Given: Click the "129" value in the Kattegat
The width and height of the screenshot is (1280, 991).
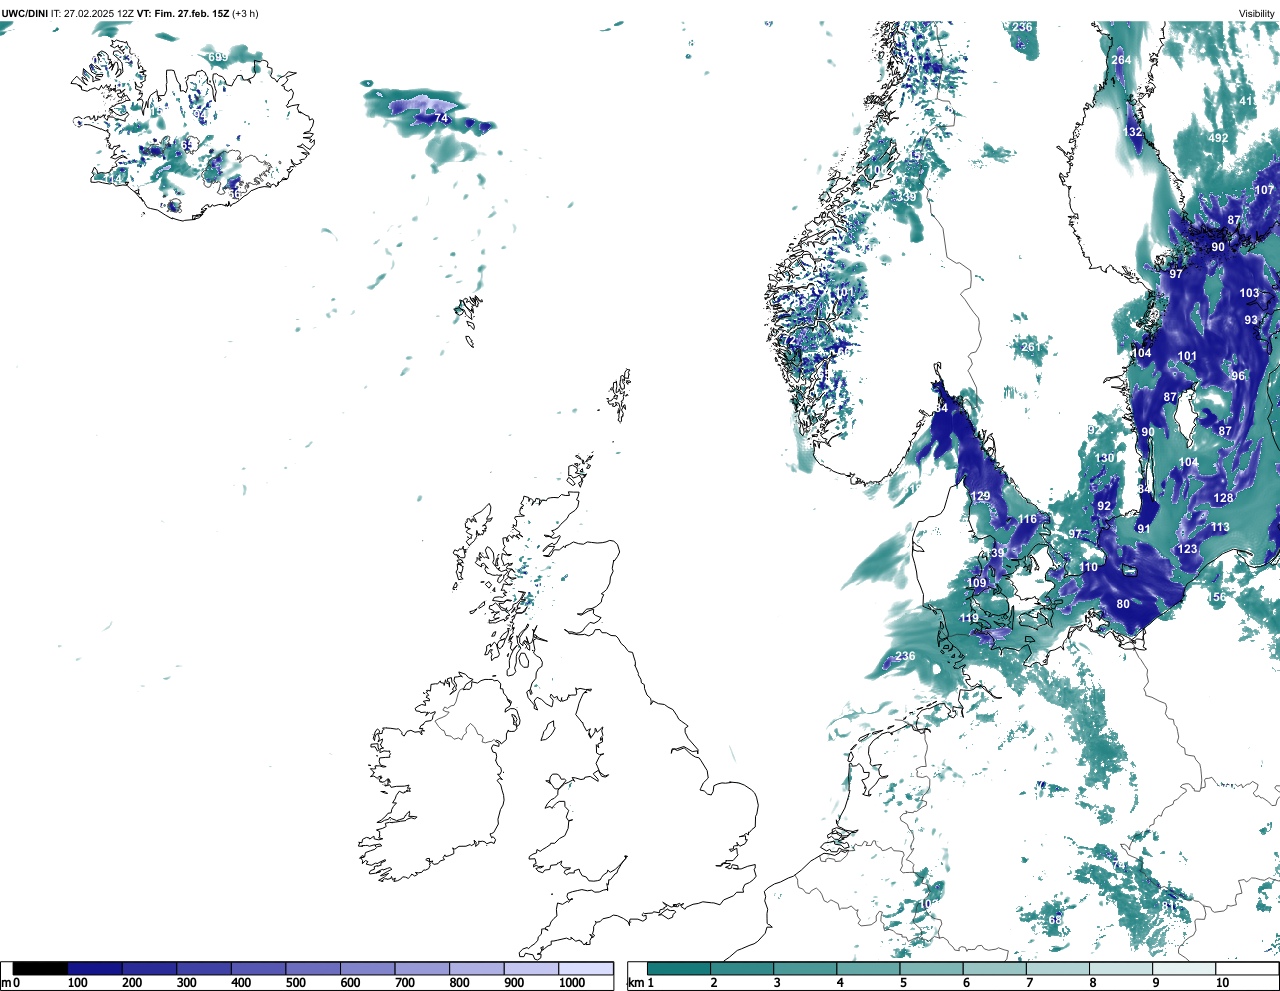Looking at the screenshot, I should (981, 496).
